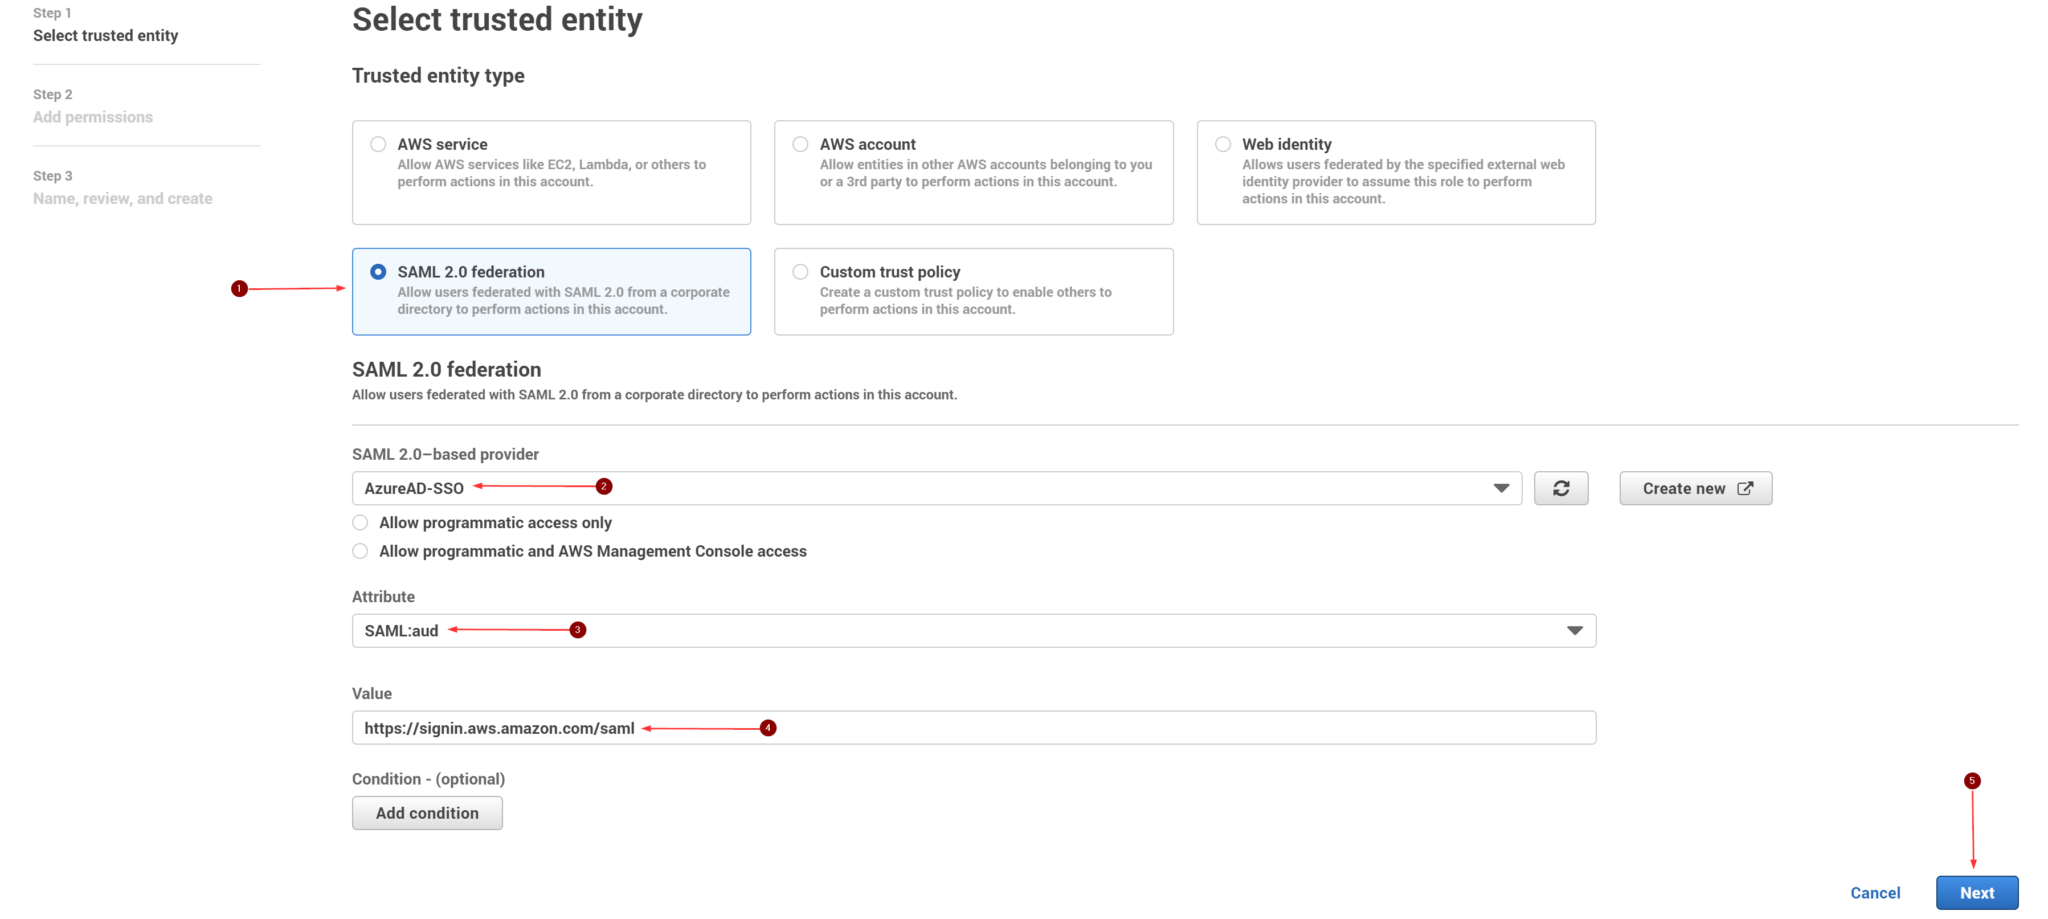
Task: Enable programmatic and AWS Management Console access
Action: point(360,551)
